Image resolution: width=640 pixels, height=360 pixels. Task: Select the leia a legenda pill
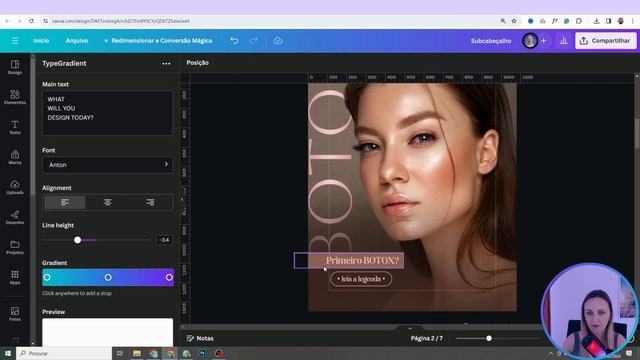[x=361, y=279]
